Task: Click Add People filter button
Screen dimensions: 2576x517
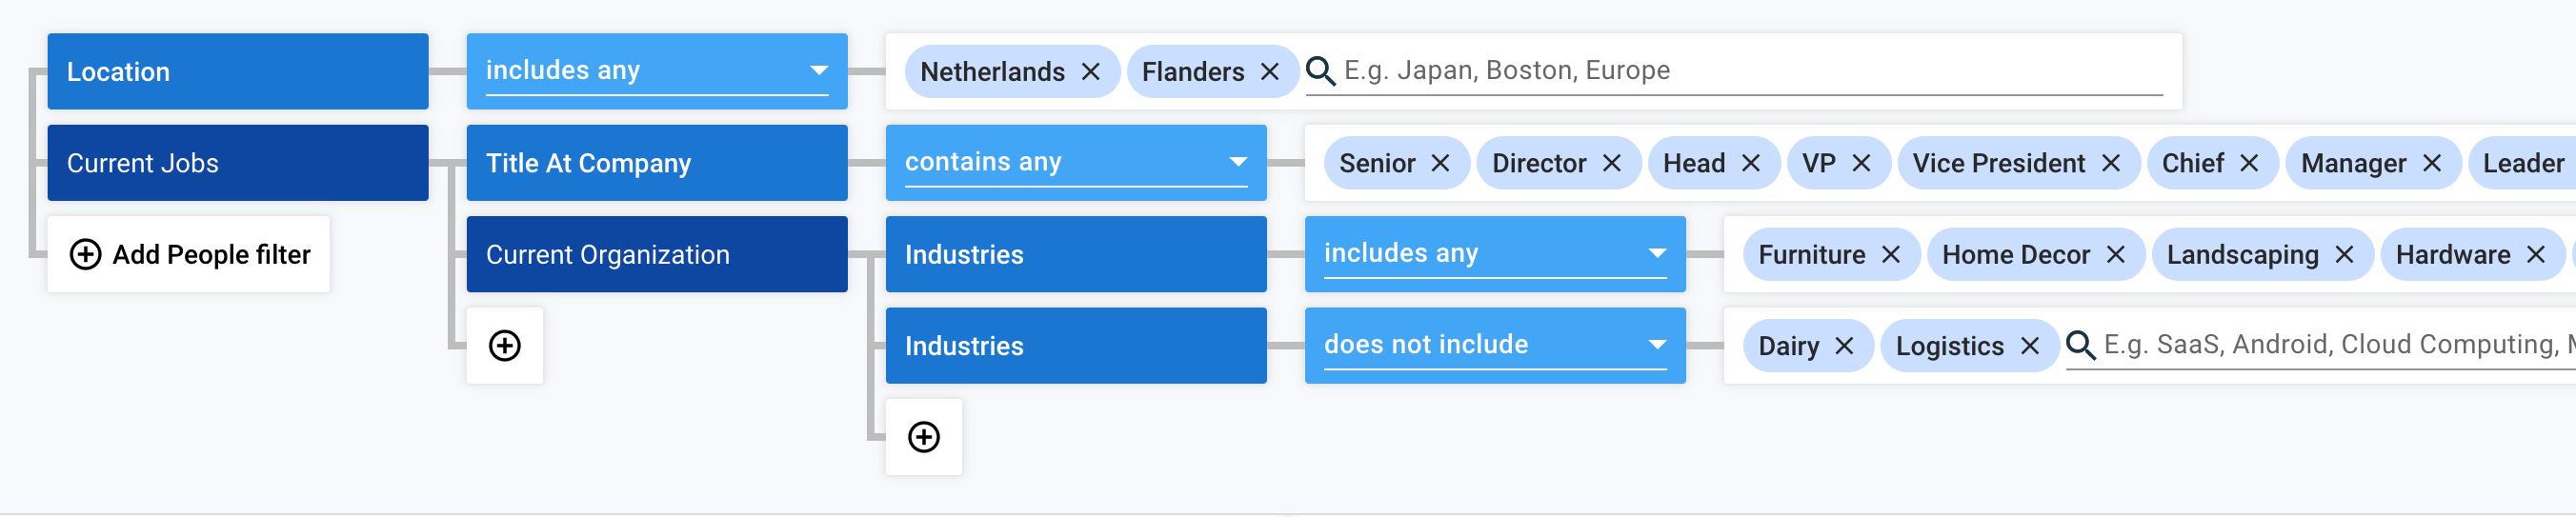Action: [x=189, y=255]
